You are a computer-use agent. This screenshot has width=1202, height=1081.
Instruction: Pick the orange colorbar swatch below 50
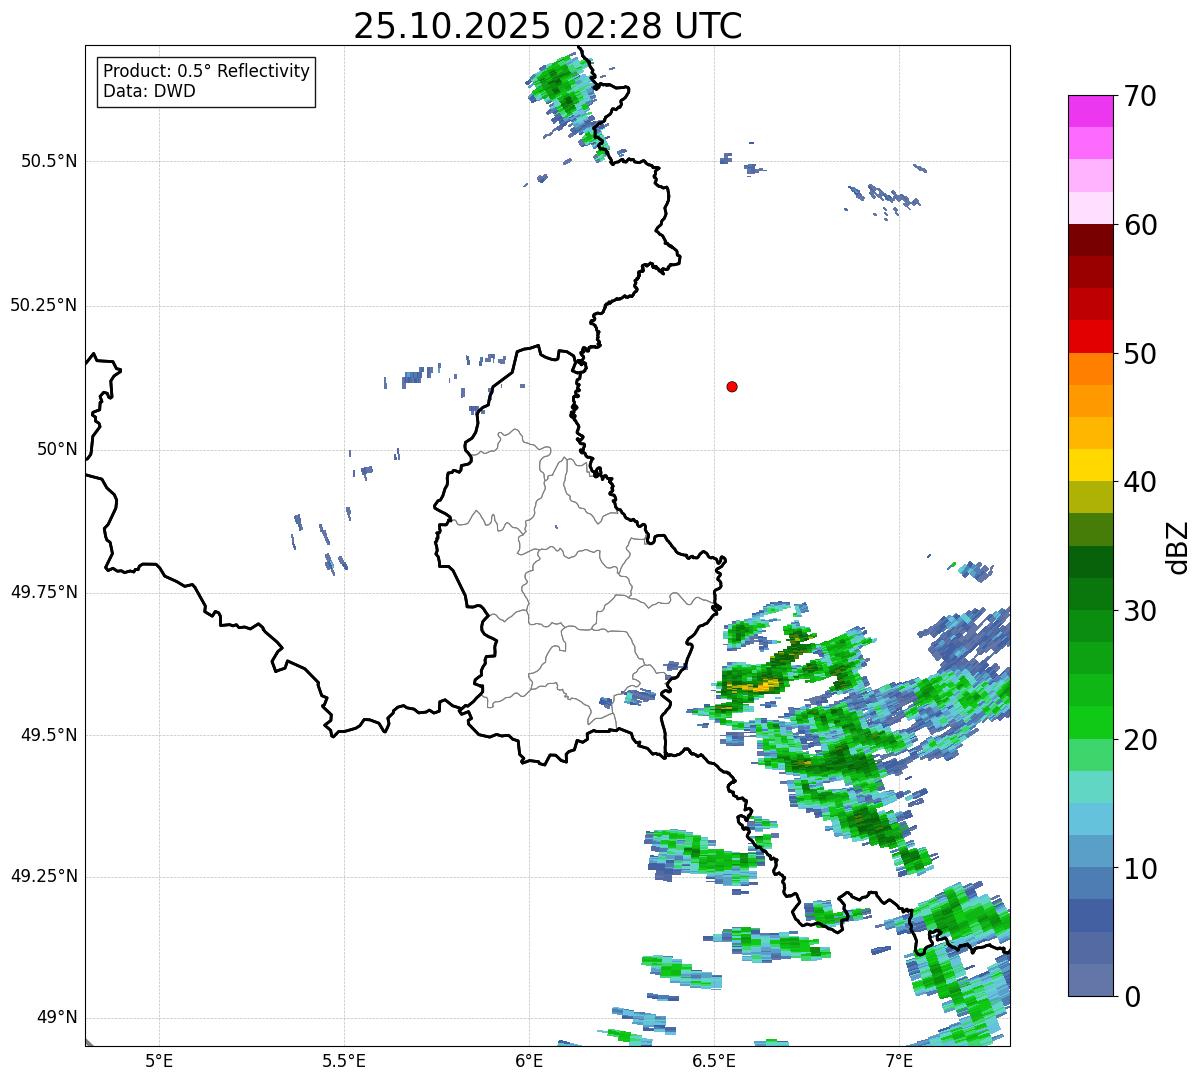click(1090, 369)
